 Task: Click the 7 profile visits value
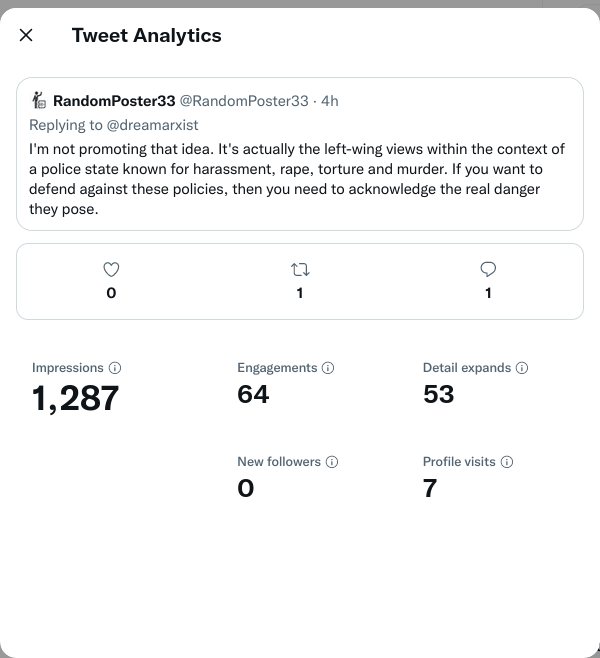(430, 489)
